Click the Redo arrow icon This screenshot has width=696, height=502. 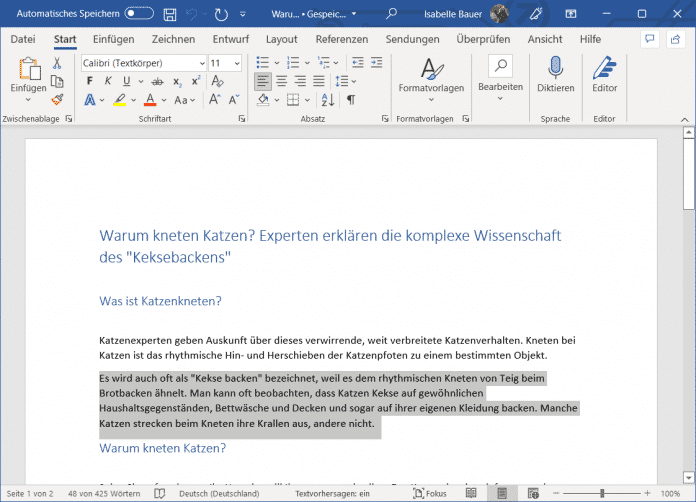coord(221,14)
